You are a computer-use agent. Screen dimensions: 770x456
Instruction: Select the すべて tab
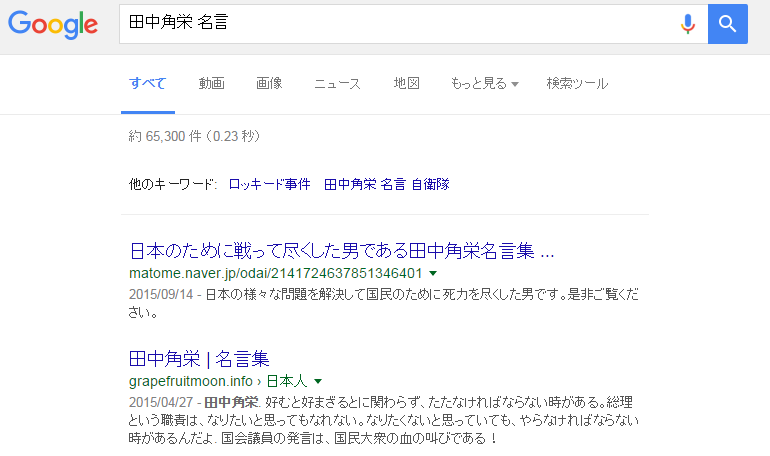click(x=147, y=83)
